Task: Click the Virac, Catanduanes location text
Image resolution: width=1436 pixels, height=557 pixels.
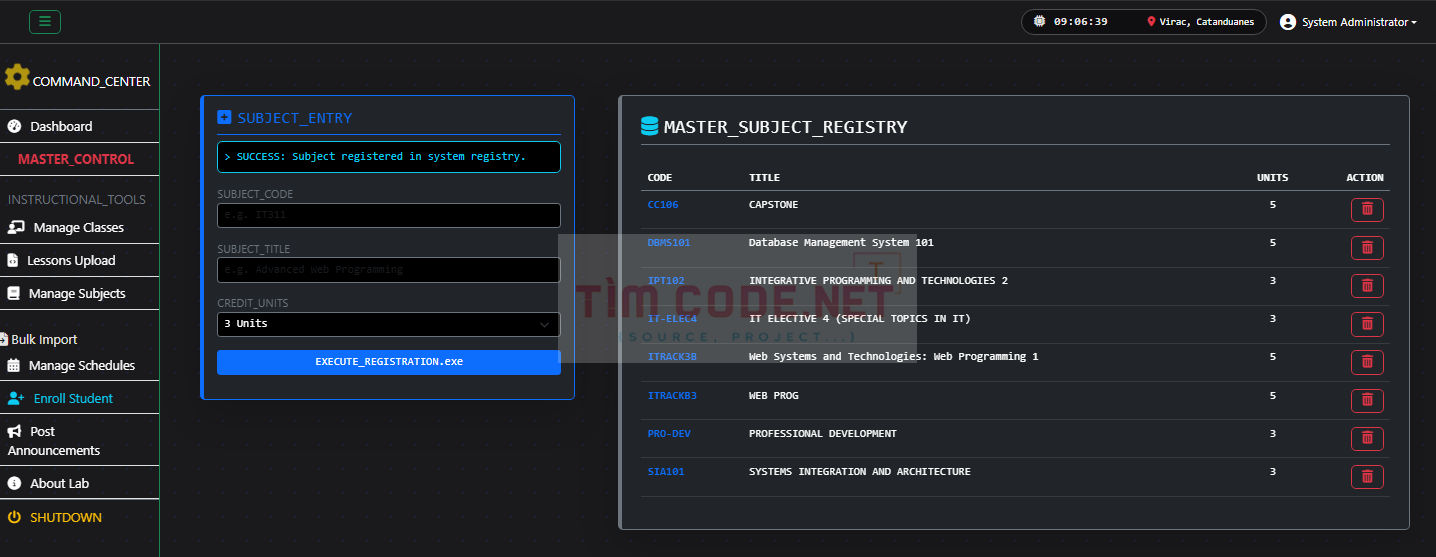Action: tap(1207, 22)
